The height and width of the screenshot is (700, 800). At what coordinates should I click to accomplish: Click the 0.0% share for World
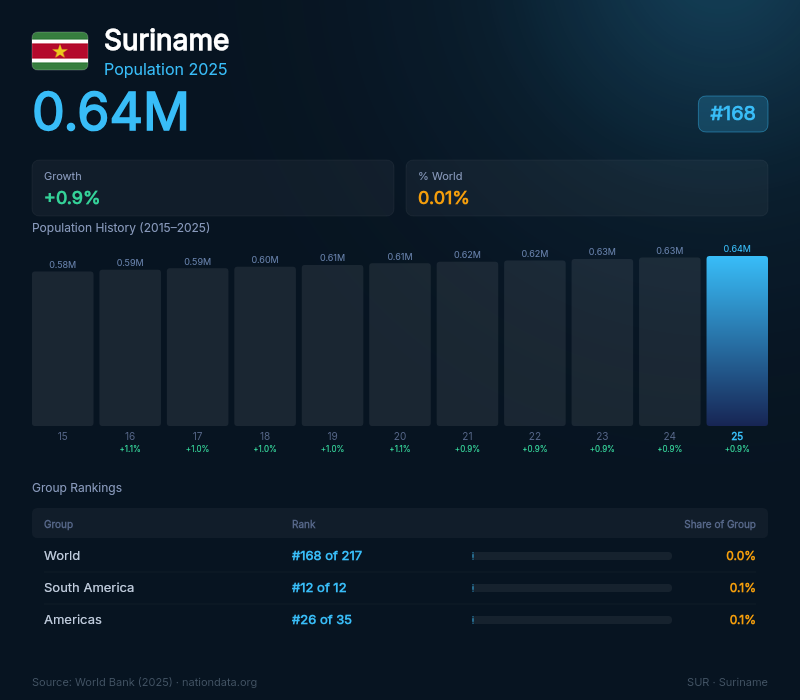pyautogui.click(x=740, y=556)
